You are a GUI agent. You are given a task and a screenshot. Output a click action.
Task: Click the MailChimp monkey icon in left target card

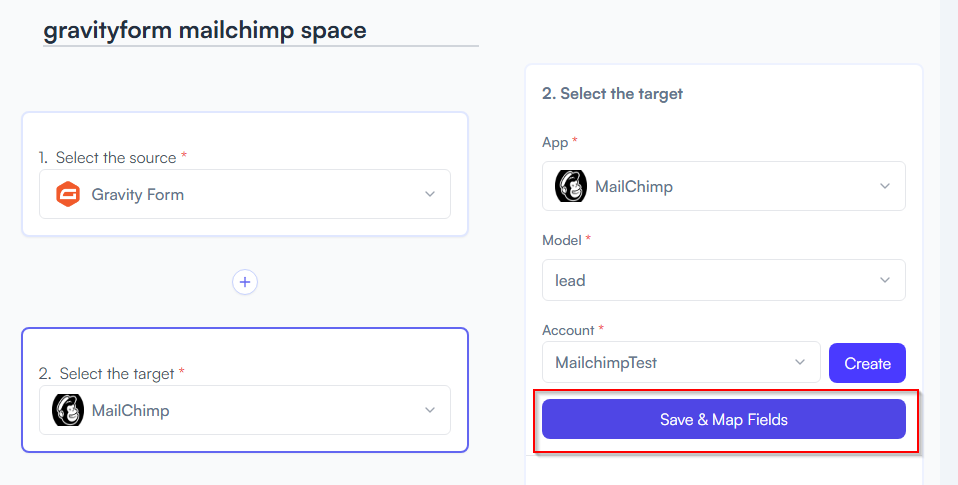pyautogui.click(x=68, y=410)
